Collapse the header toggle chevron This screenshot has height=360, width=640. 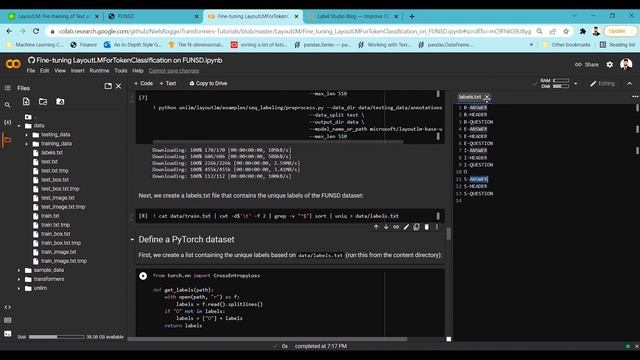629,83
